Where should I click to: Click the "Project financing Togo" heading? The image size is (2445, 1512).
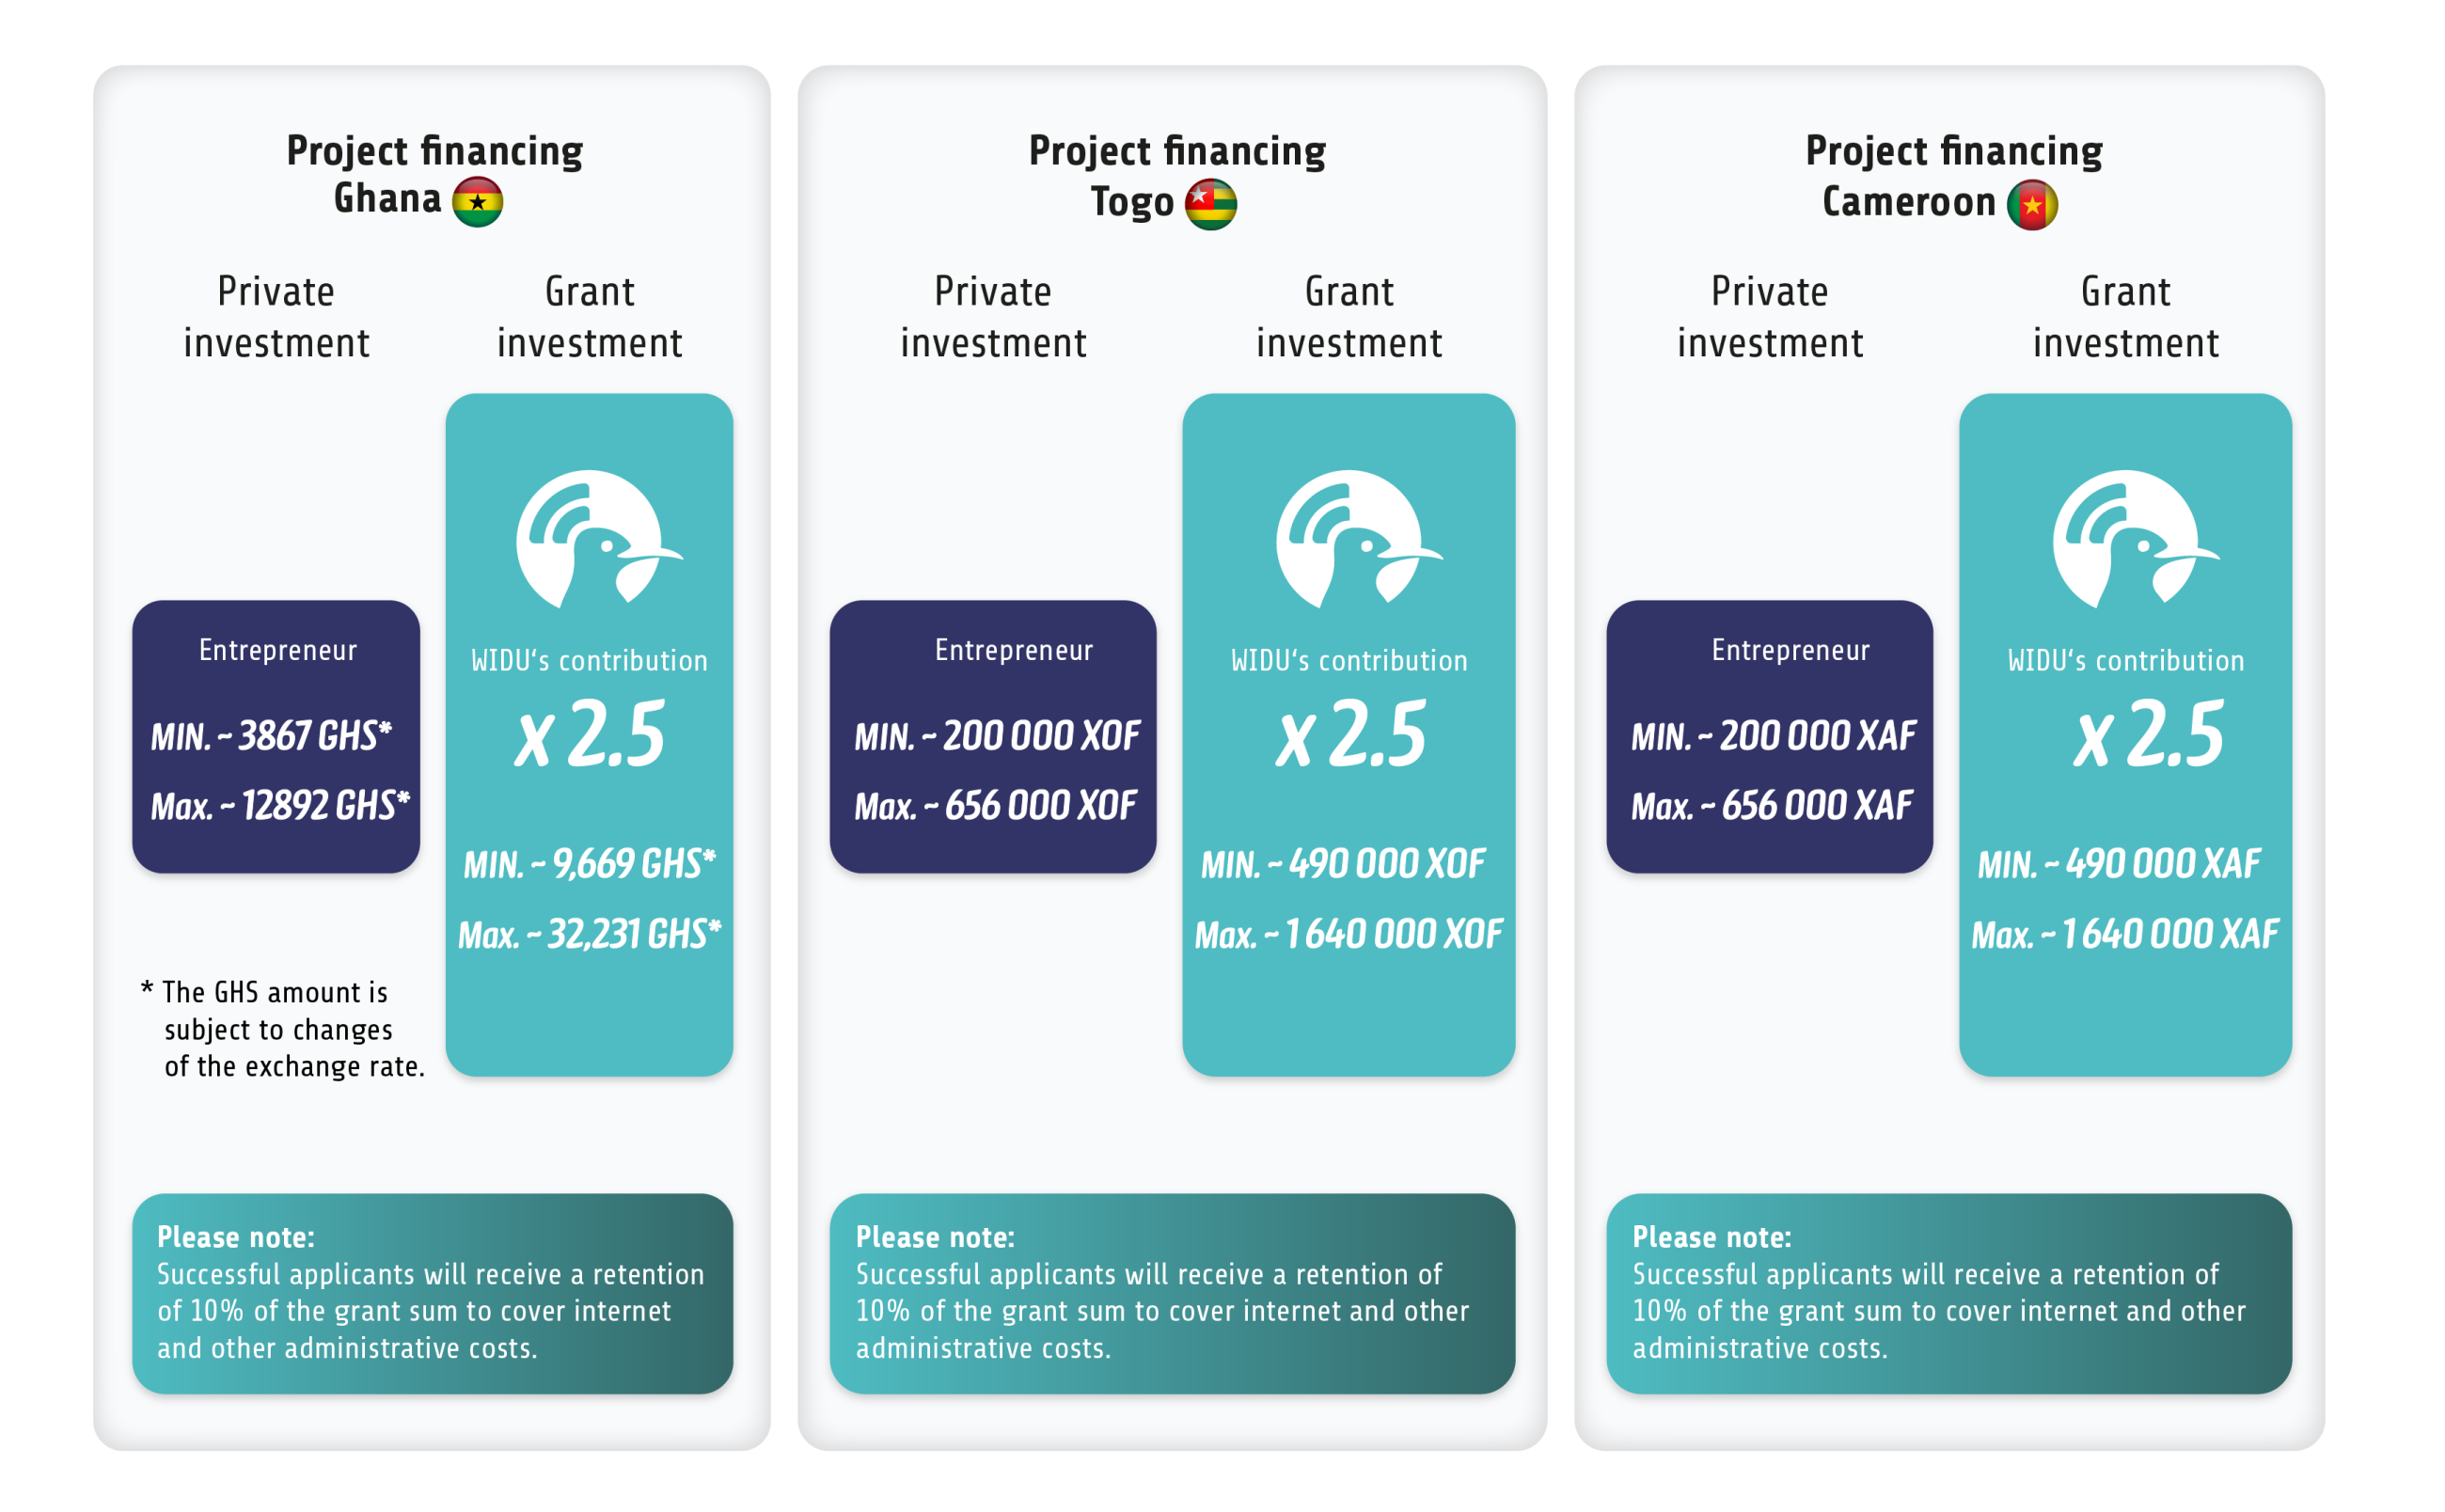(1176, 174)
